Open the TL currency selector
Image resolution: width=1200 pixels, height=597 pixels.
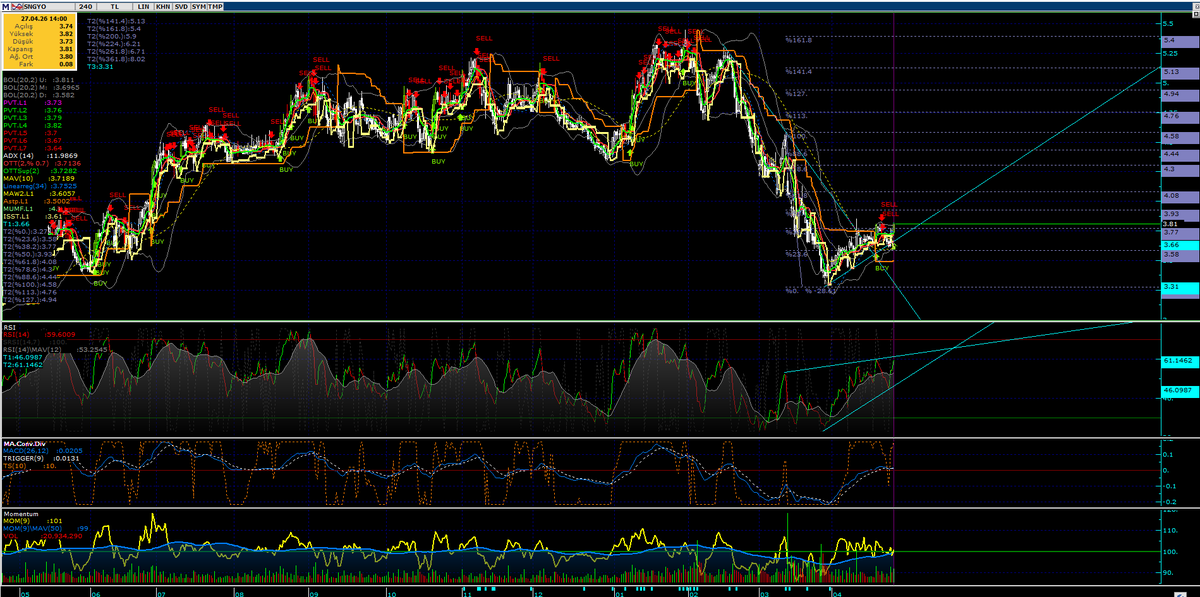click(x=115, y=7)
